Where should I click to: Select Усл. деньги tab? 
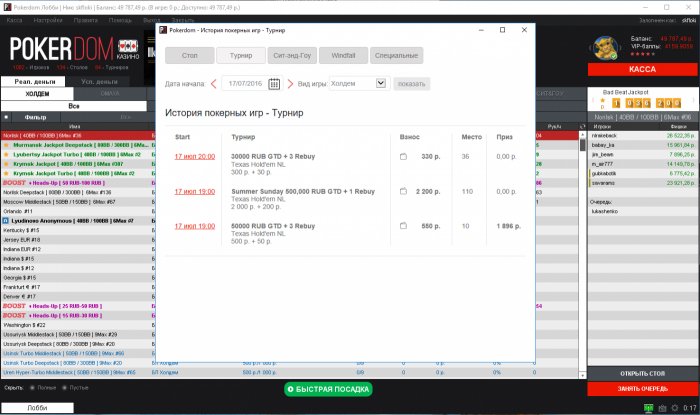pos(99,82)
